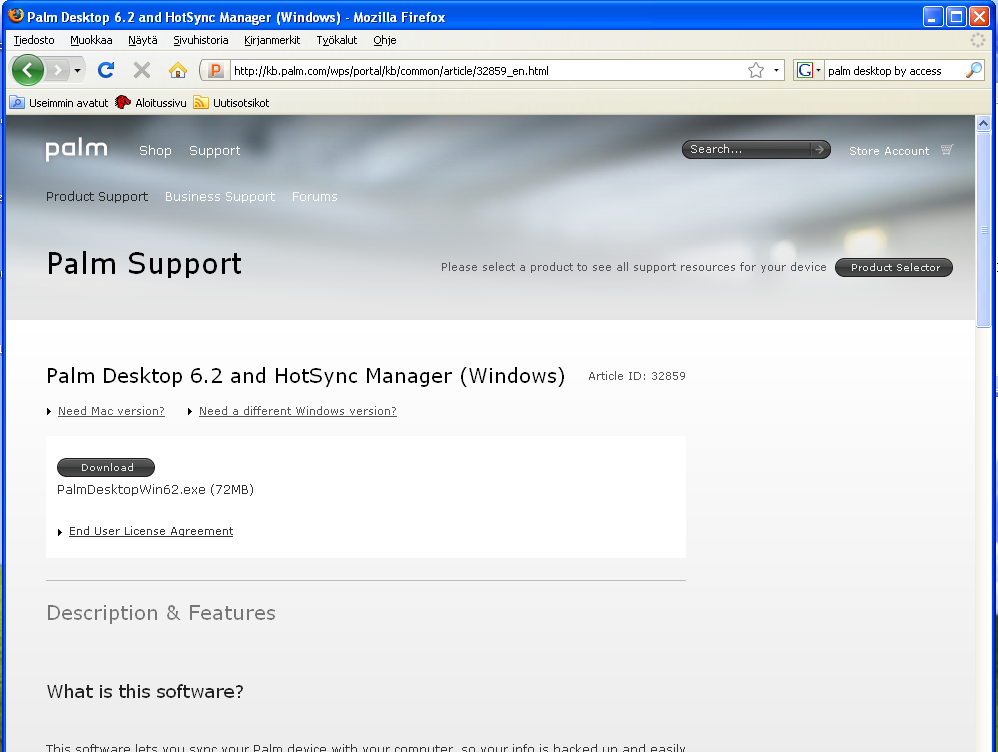
Task: Click the Aloitussivu bookmark
Action: coord(151,103)
